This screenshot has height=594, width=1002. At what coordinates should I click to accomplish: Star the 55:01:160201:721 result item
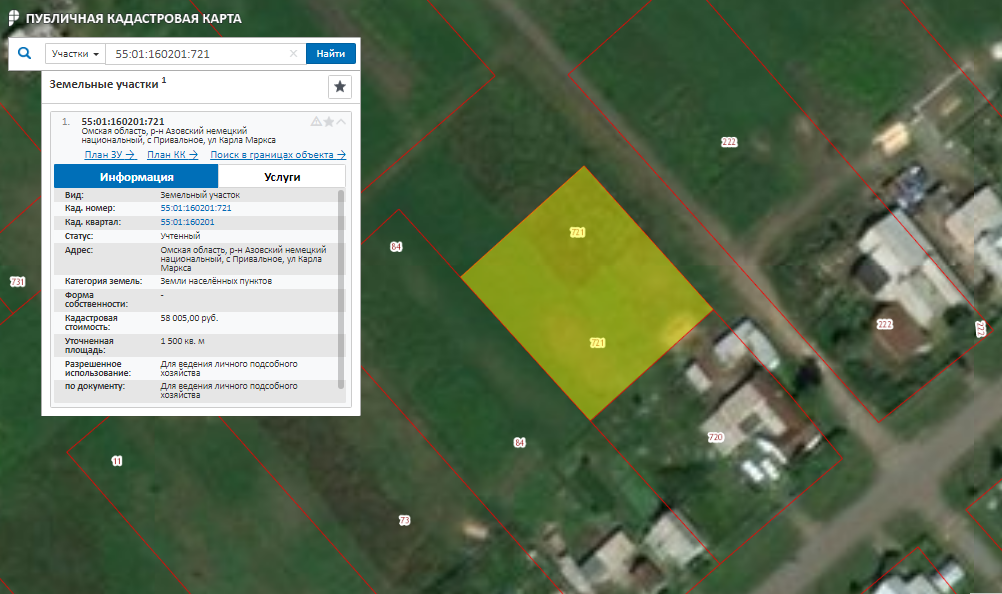[328, 122]
